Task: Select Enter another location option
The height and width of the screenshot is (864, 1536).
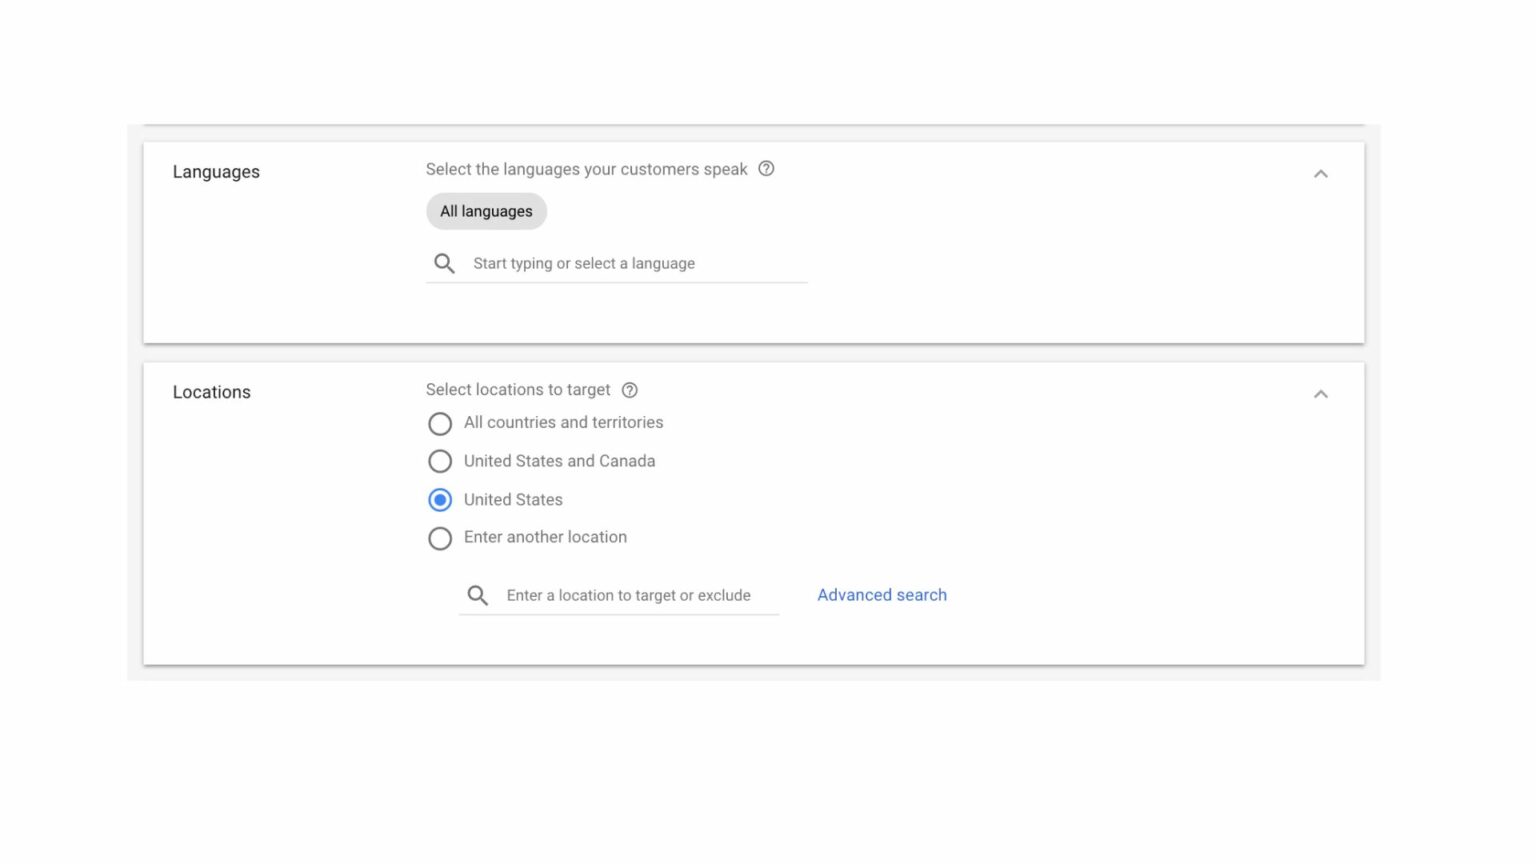Action: [x=440, y=538]
